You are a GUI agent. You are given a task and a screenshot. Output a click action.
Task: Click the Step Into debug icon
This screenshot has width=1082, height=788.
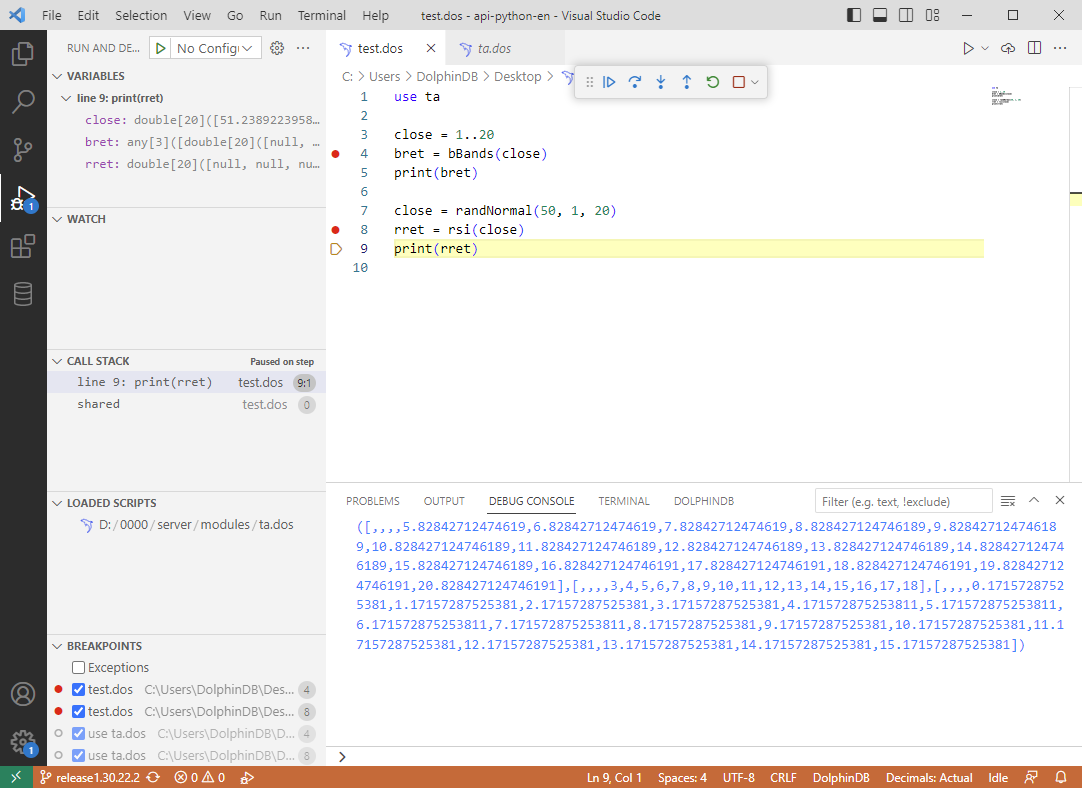(x=661, y=82)
